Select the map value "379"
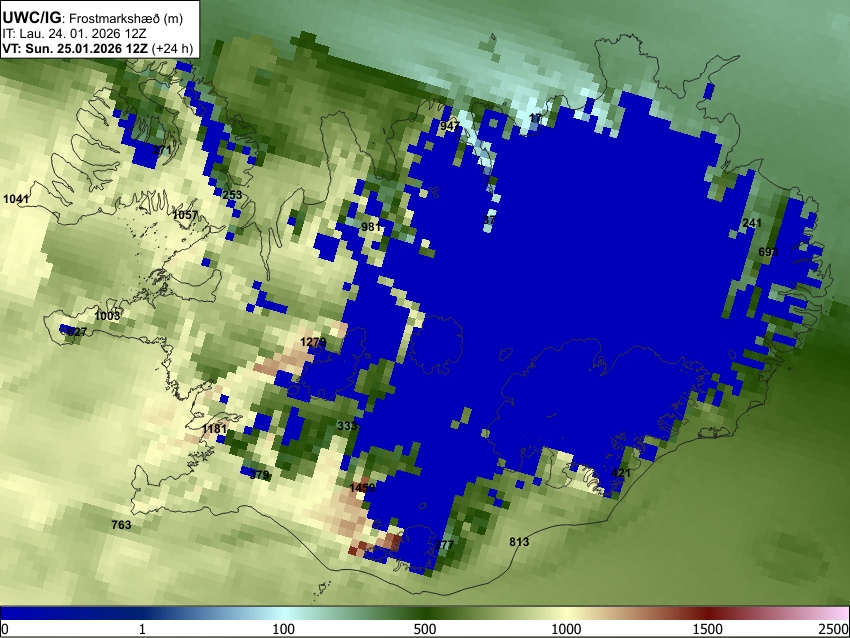850x638 pixels. 260,475
